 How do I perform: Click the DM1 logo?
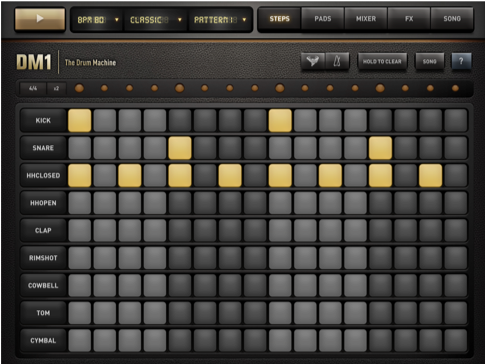click(x=34, y=62)
